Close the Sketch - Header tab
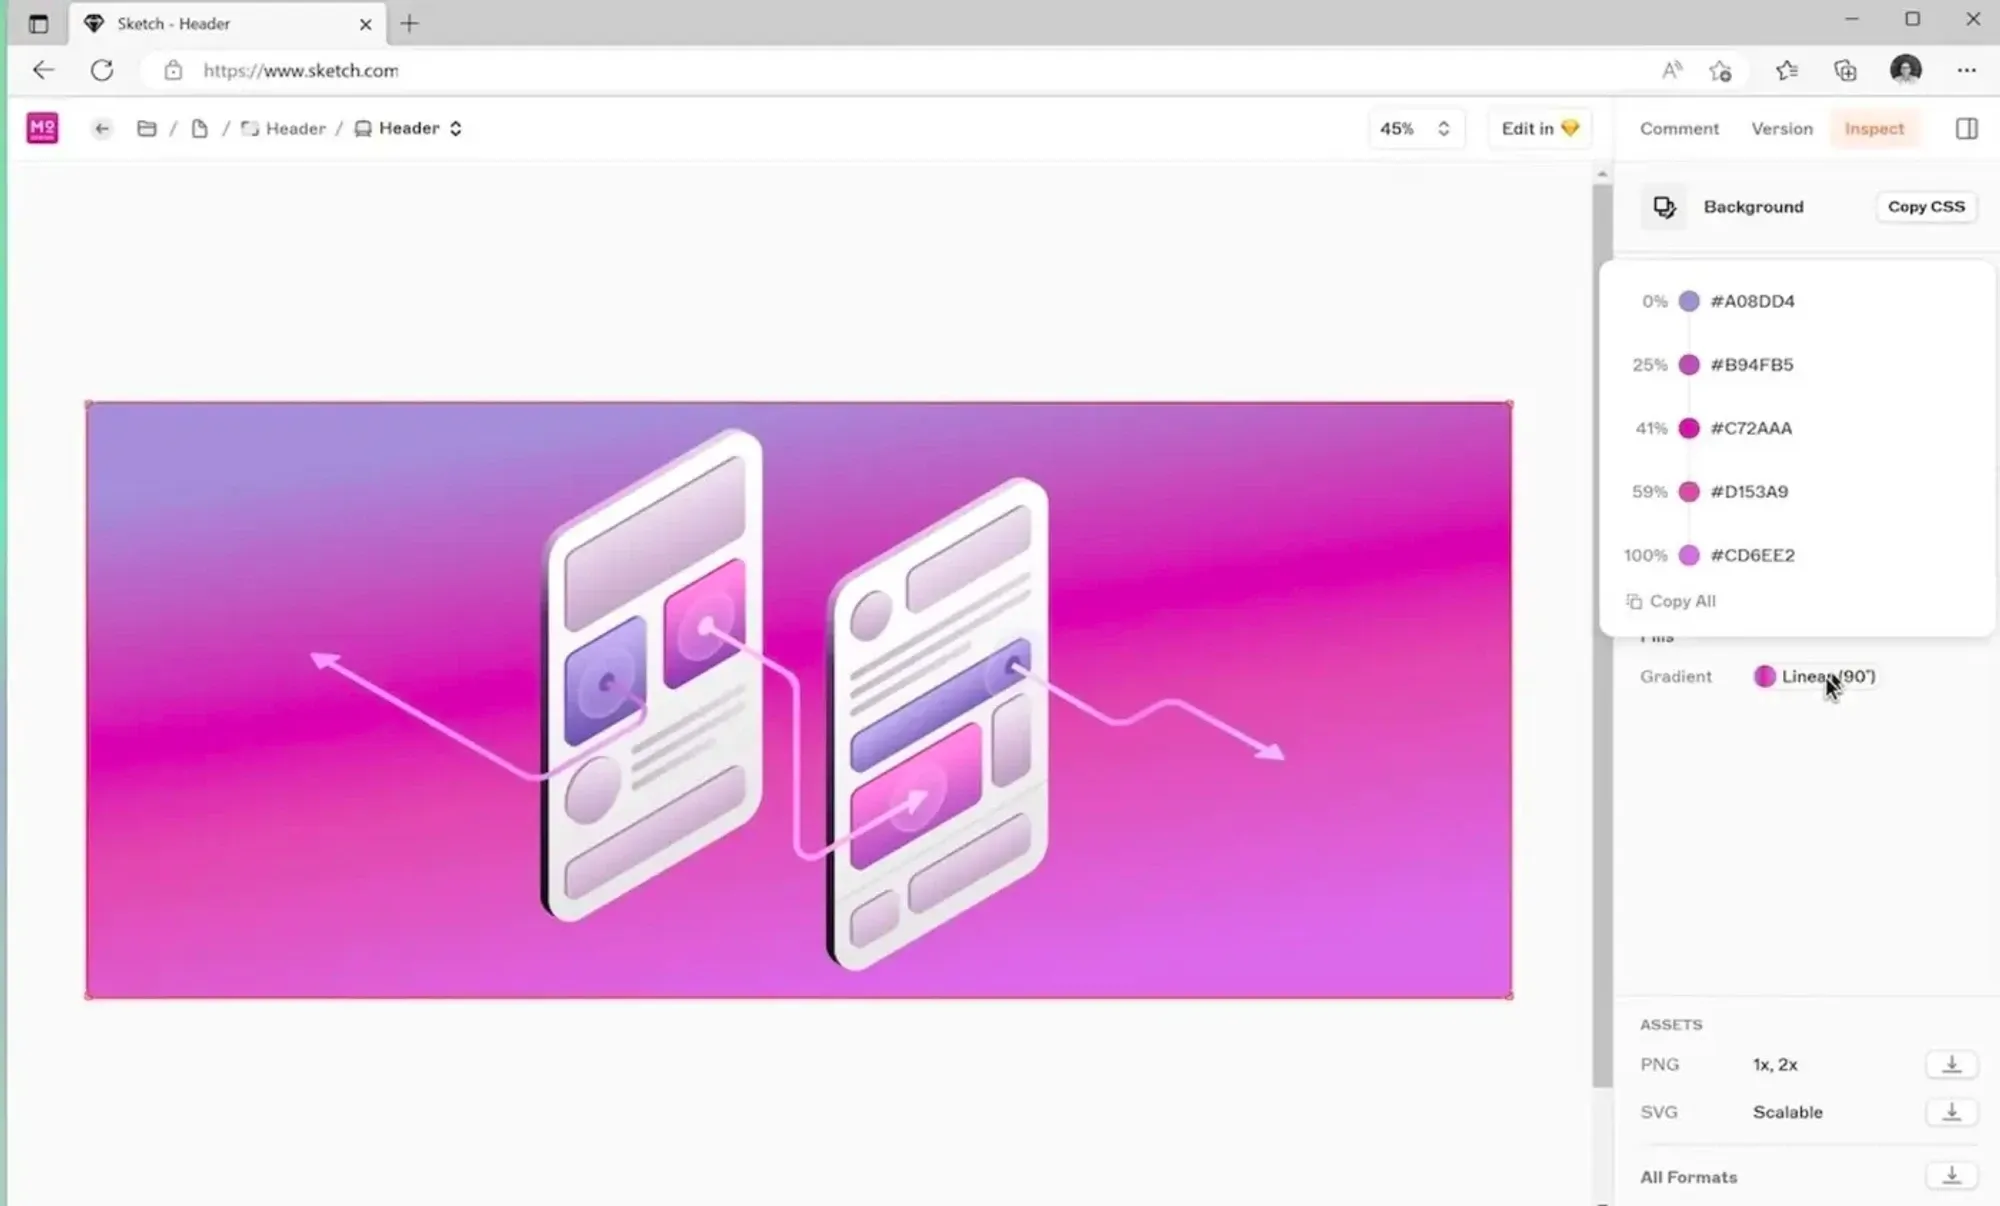This screenshot has height=1206, width=2000. coord(365,23)
